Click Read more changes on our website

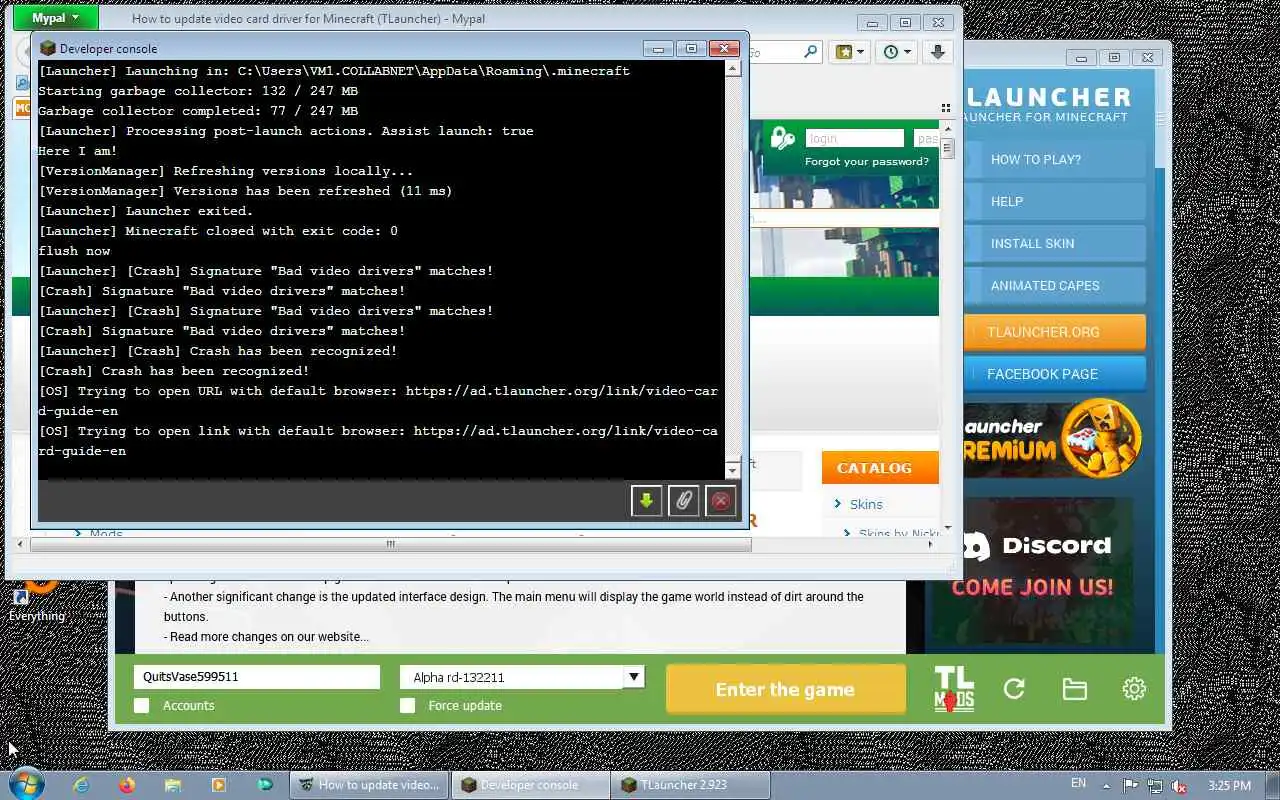pos(269,637)
